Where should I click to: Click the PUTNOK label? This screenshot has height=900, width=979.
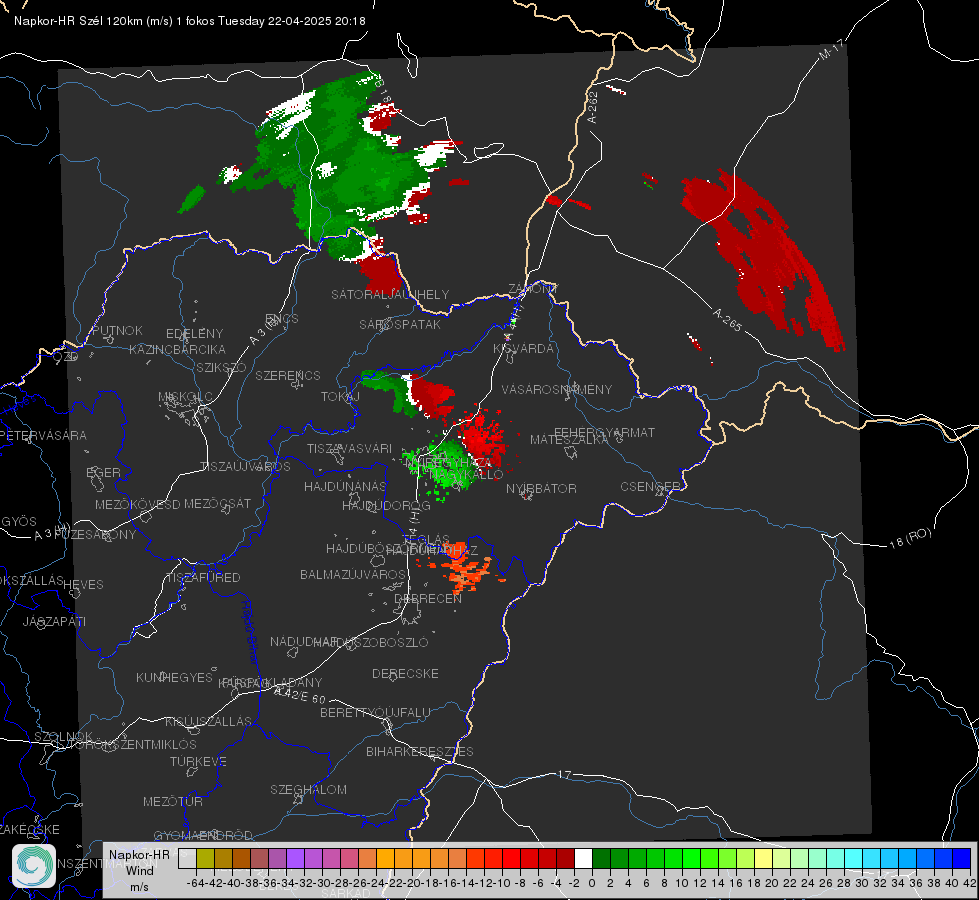click(x=117, y=330)
